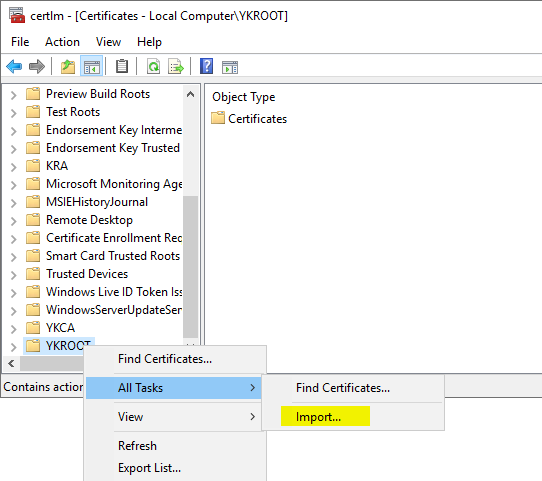Image resolution: width=542 pixels, height=481 pixels.
Task: Toggle the Show/Hide Action Pane icon
Action: pos(230,67)
